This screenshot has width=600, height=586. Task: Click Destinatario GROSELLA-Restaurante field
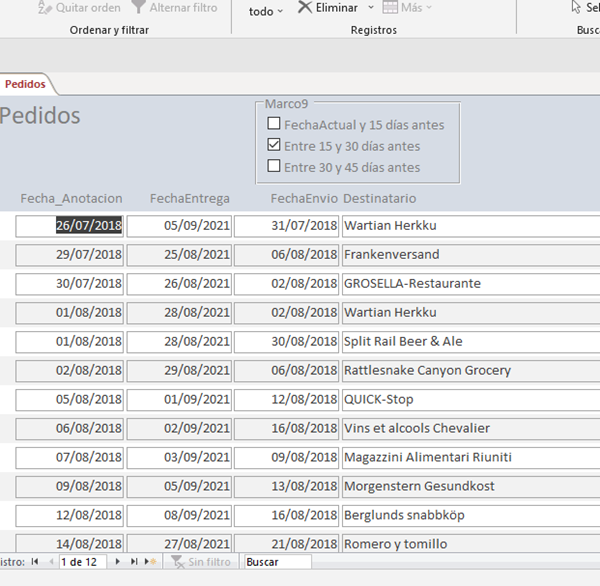471,284
